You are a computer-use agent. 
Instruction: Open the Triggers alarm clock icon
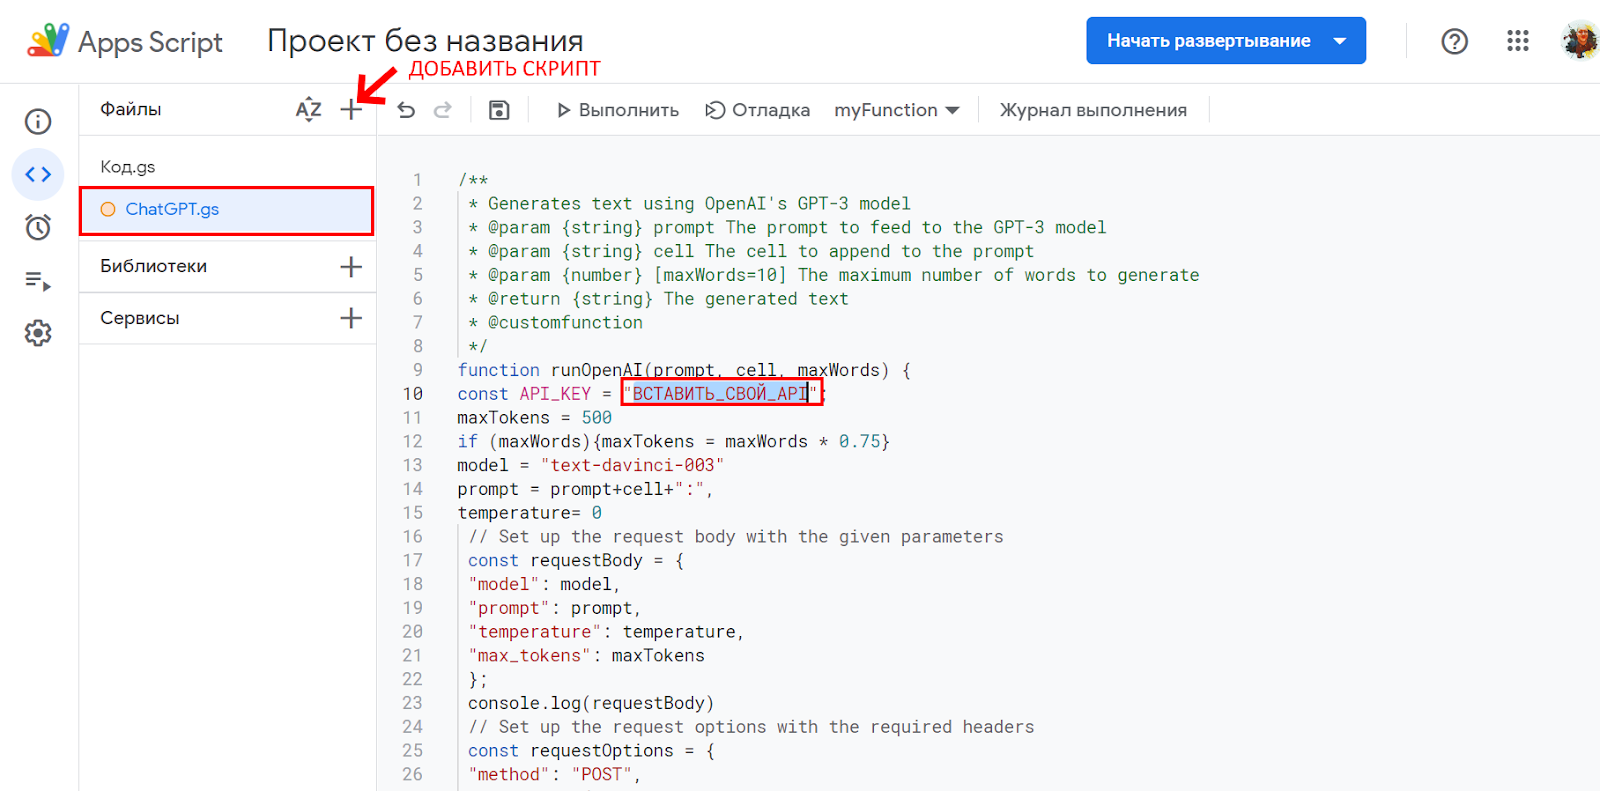point(38,227)
